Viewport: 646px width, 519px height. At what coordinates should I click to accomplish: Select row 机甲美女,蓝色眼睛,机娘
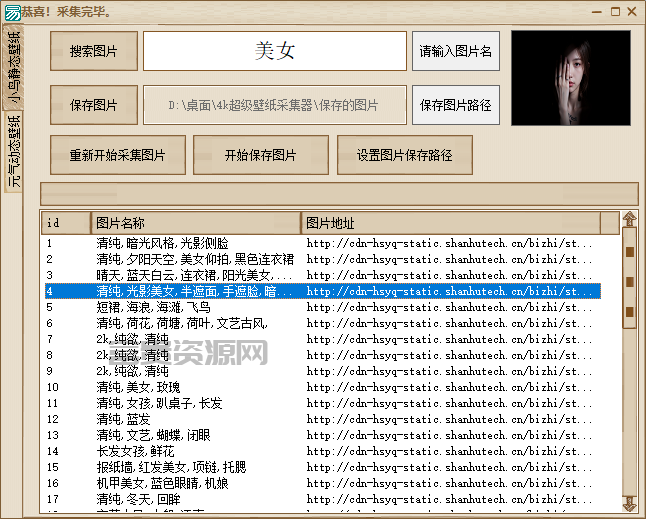point(323,483)
